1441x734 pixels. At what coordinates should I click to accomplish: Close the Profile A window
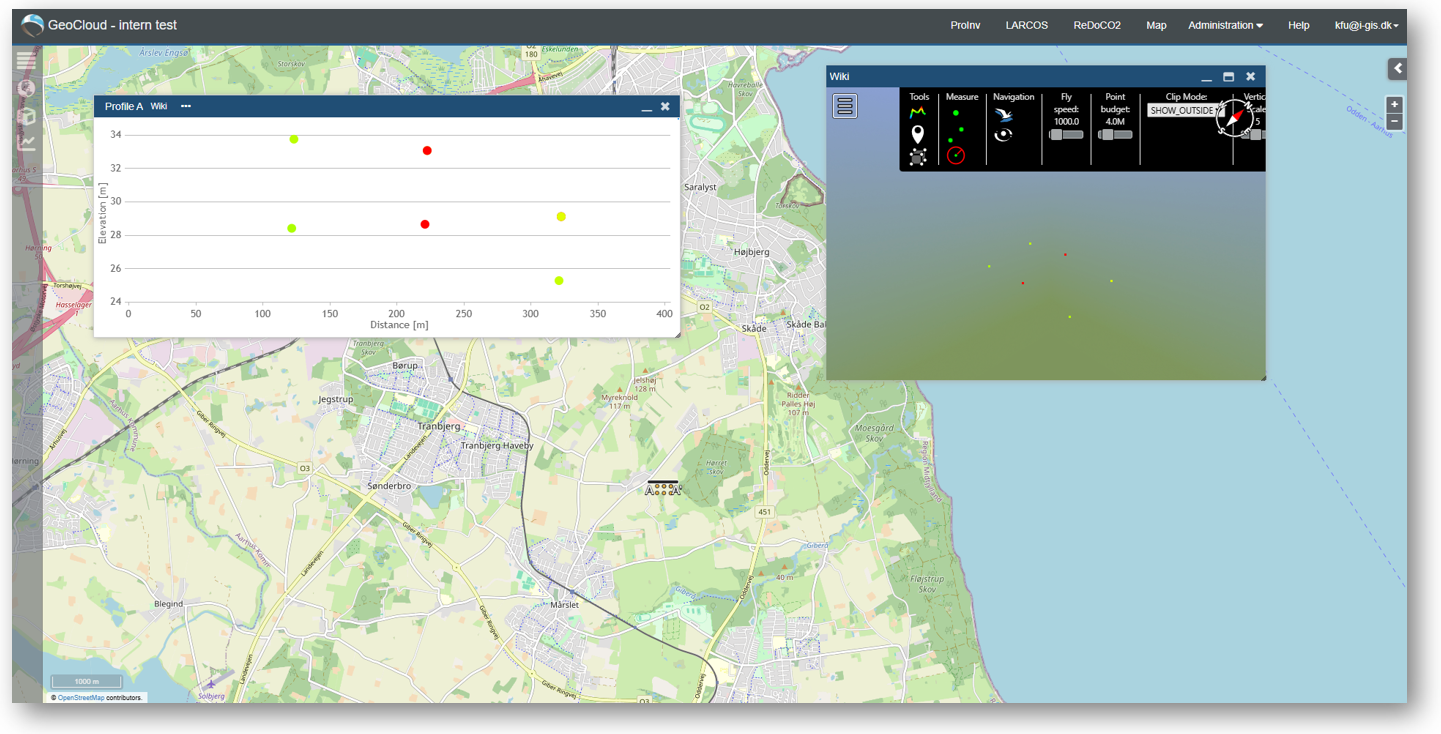click(x=665, y=106)
